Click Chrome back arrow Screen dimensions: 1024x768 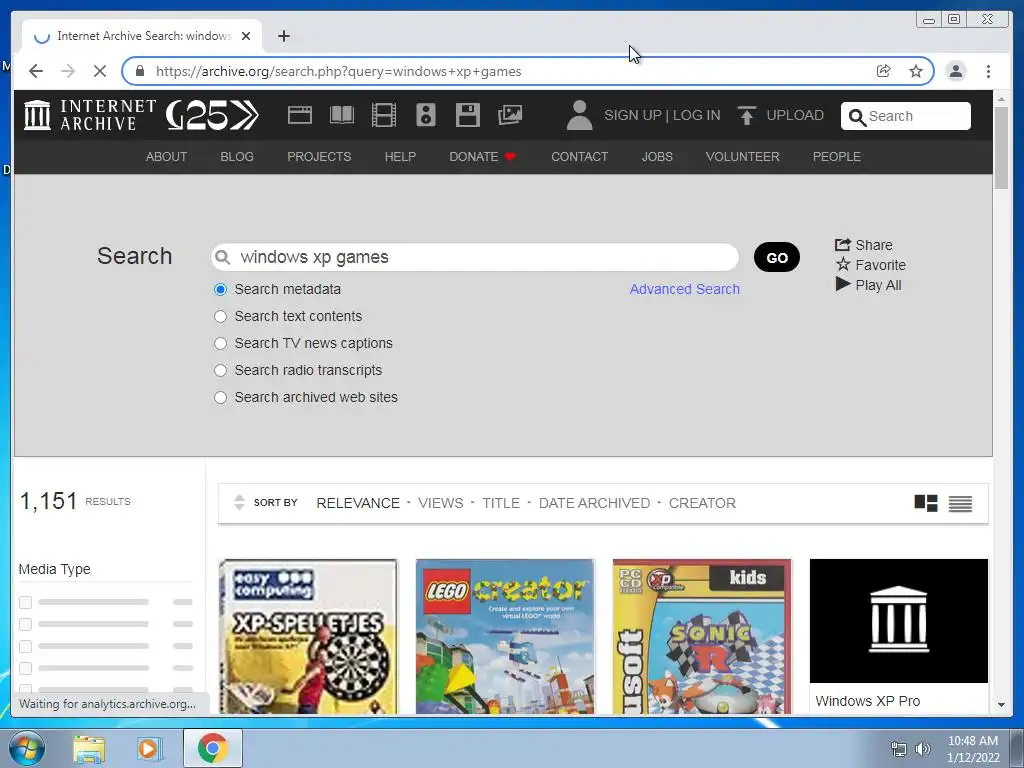click(x=36, y=71)
